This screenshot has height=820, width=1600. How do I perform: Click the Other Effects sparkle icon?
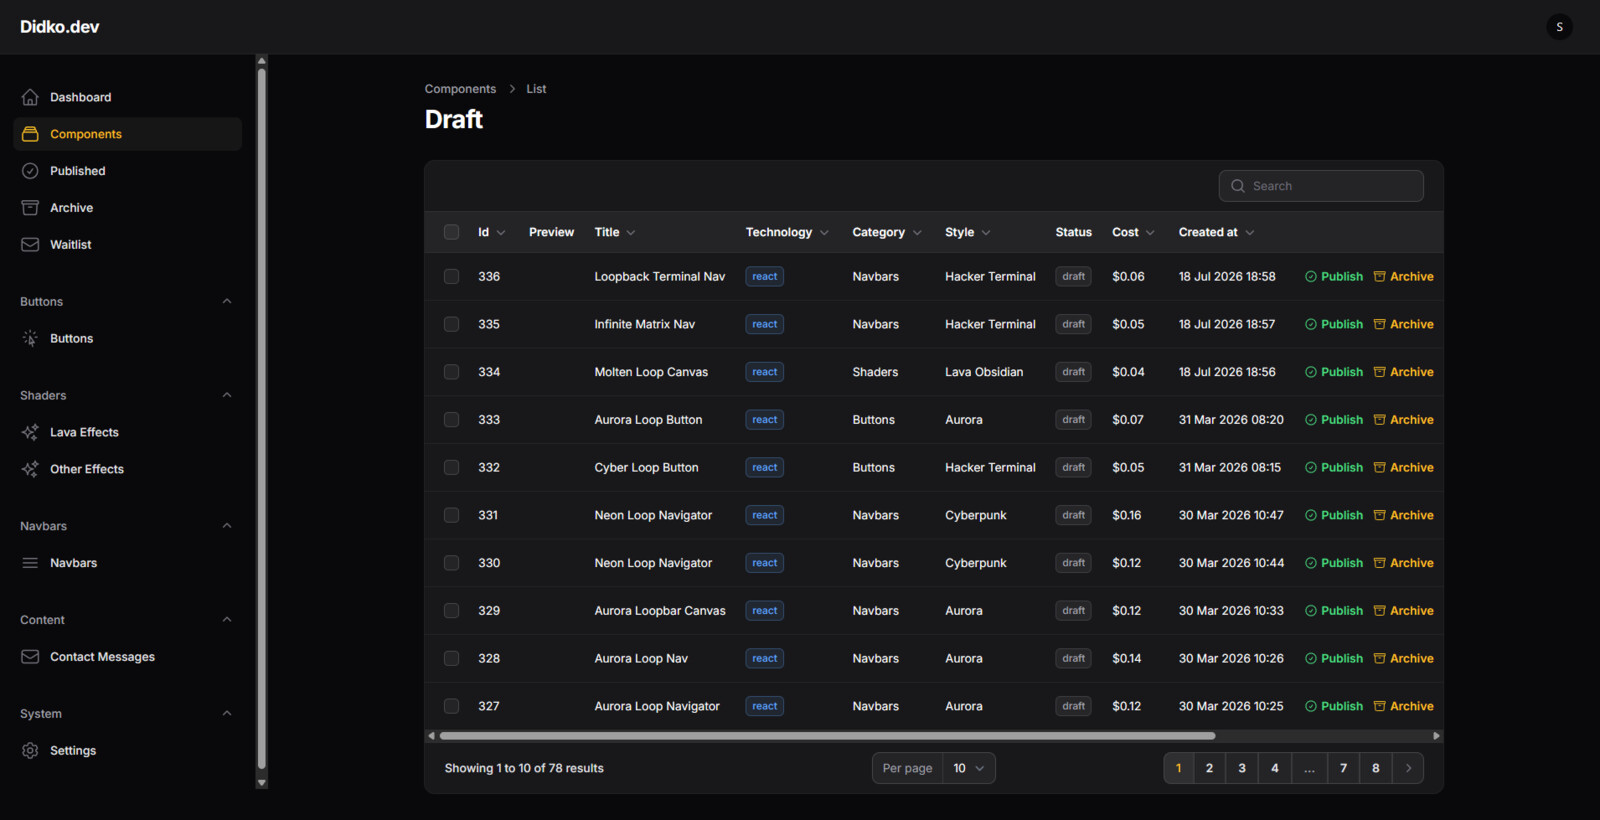(x=30, y=469)
